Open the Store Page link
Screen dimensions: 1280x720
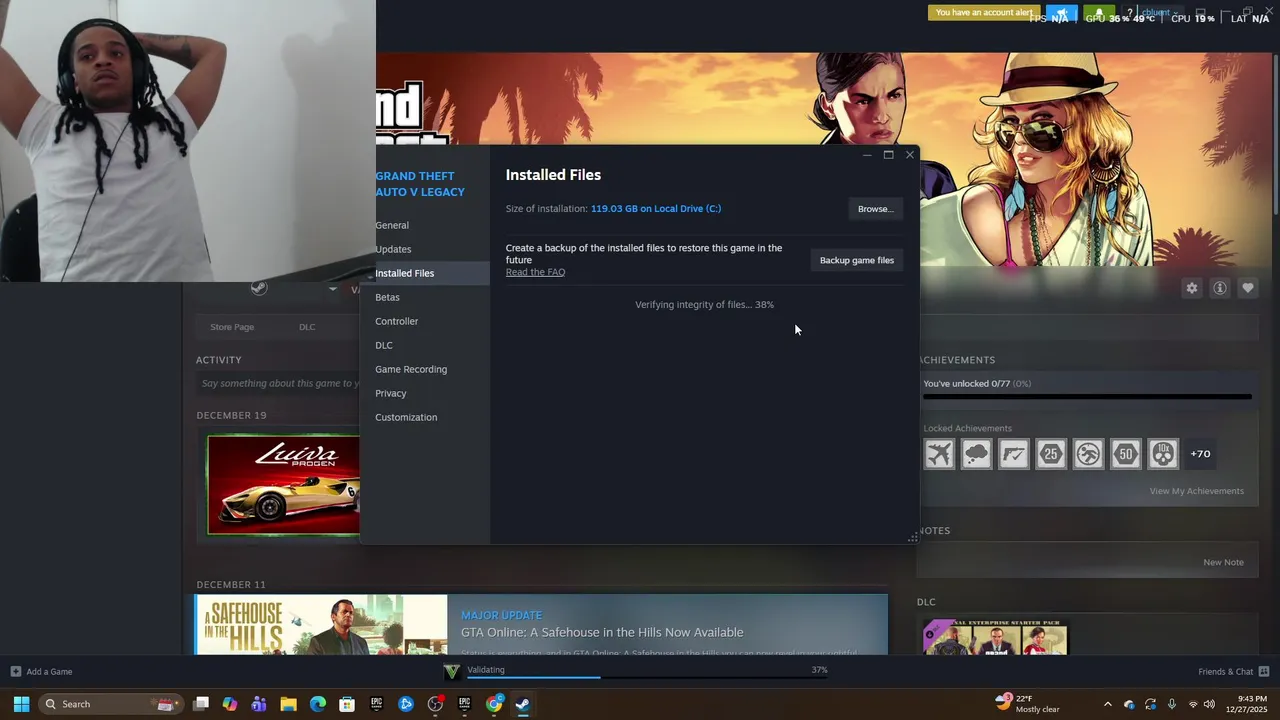232,327
